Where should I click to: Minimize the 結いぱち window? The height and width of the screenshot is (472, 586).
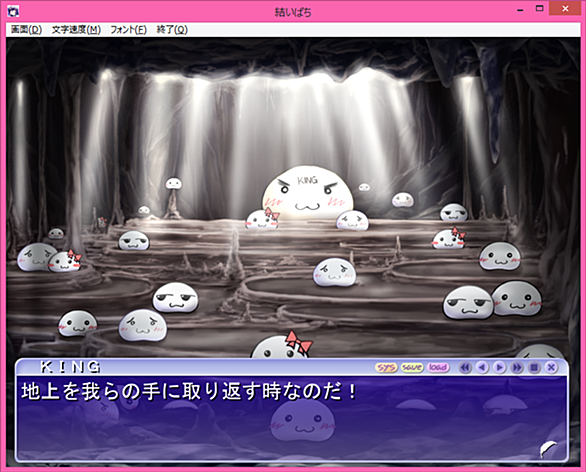520,10
